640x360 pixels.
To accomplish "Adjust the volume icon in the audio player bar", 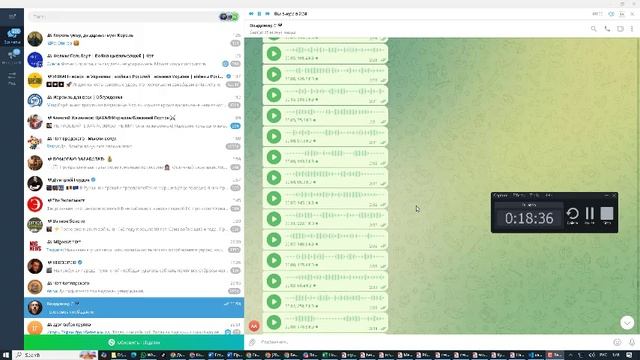I will pos(611,14).
